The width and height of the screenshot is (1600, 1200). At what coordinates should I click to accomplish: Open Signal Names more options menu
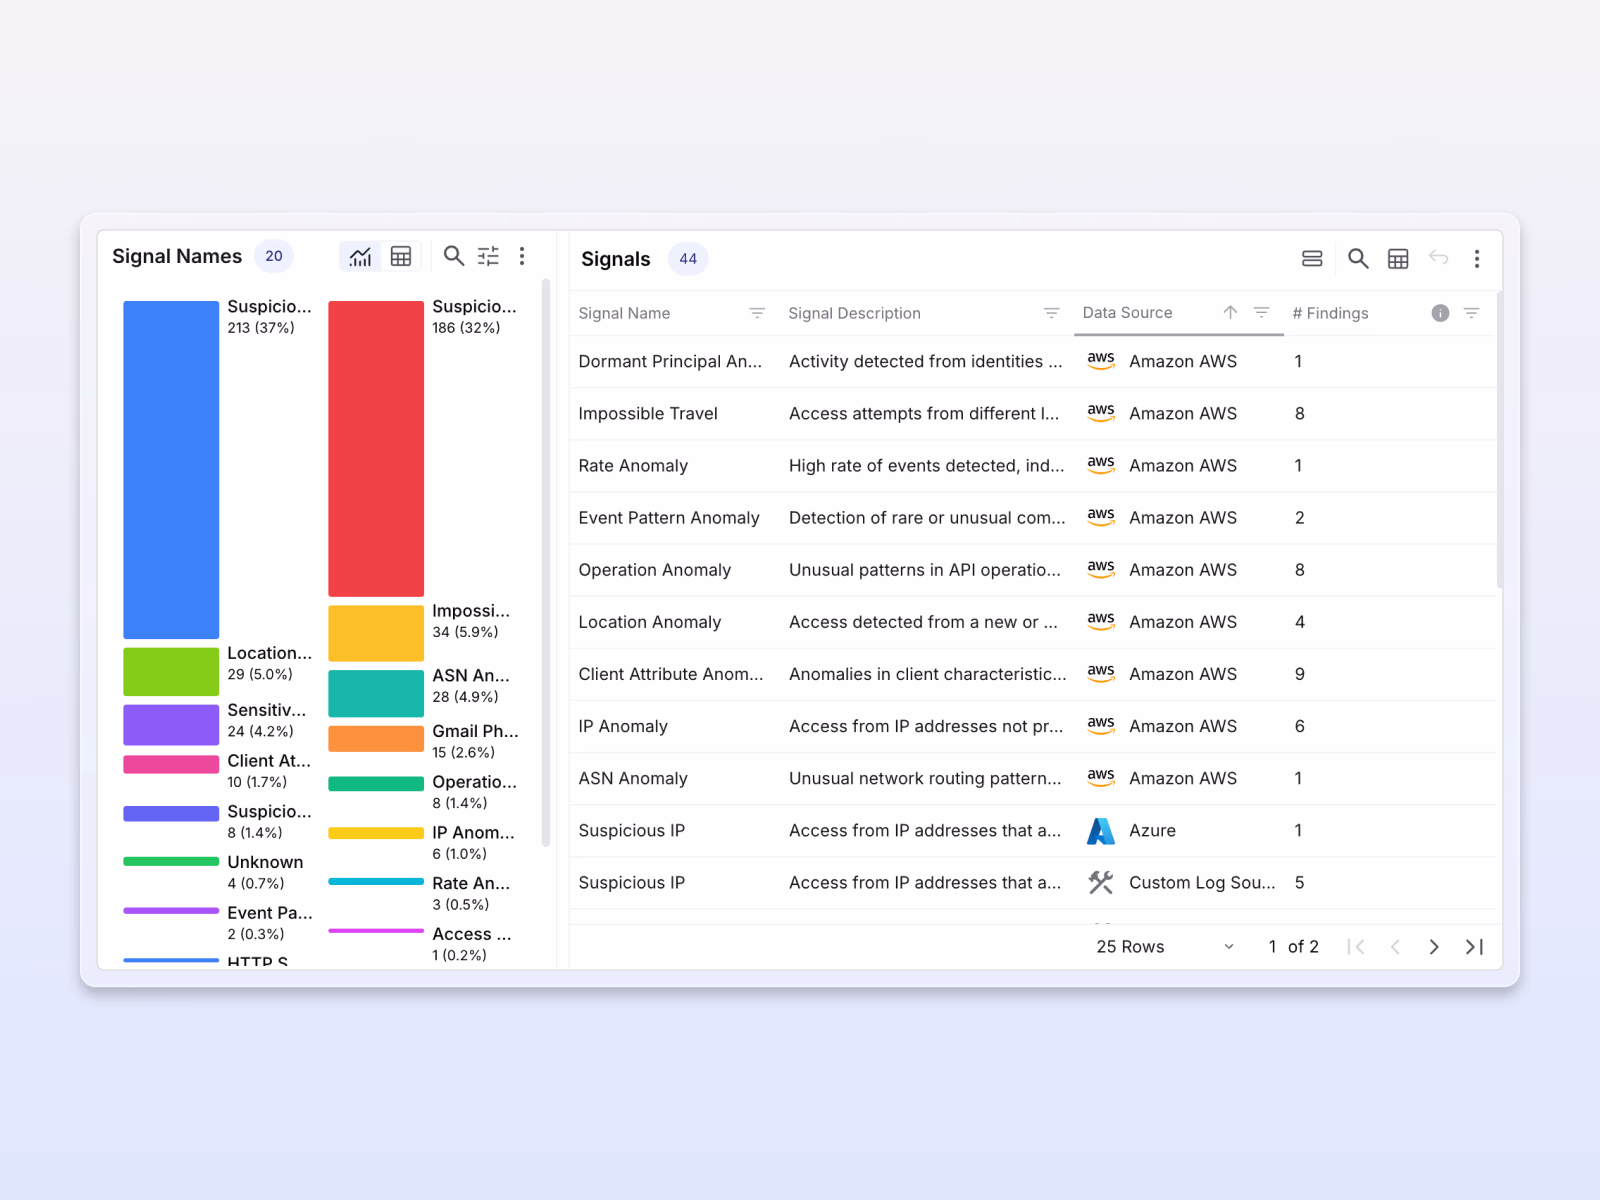(522, 256)
